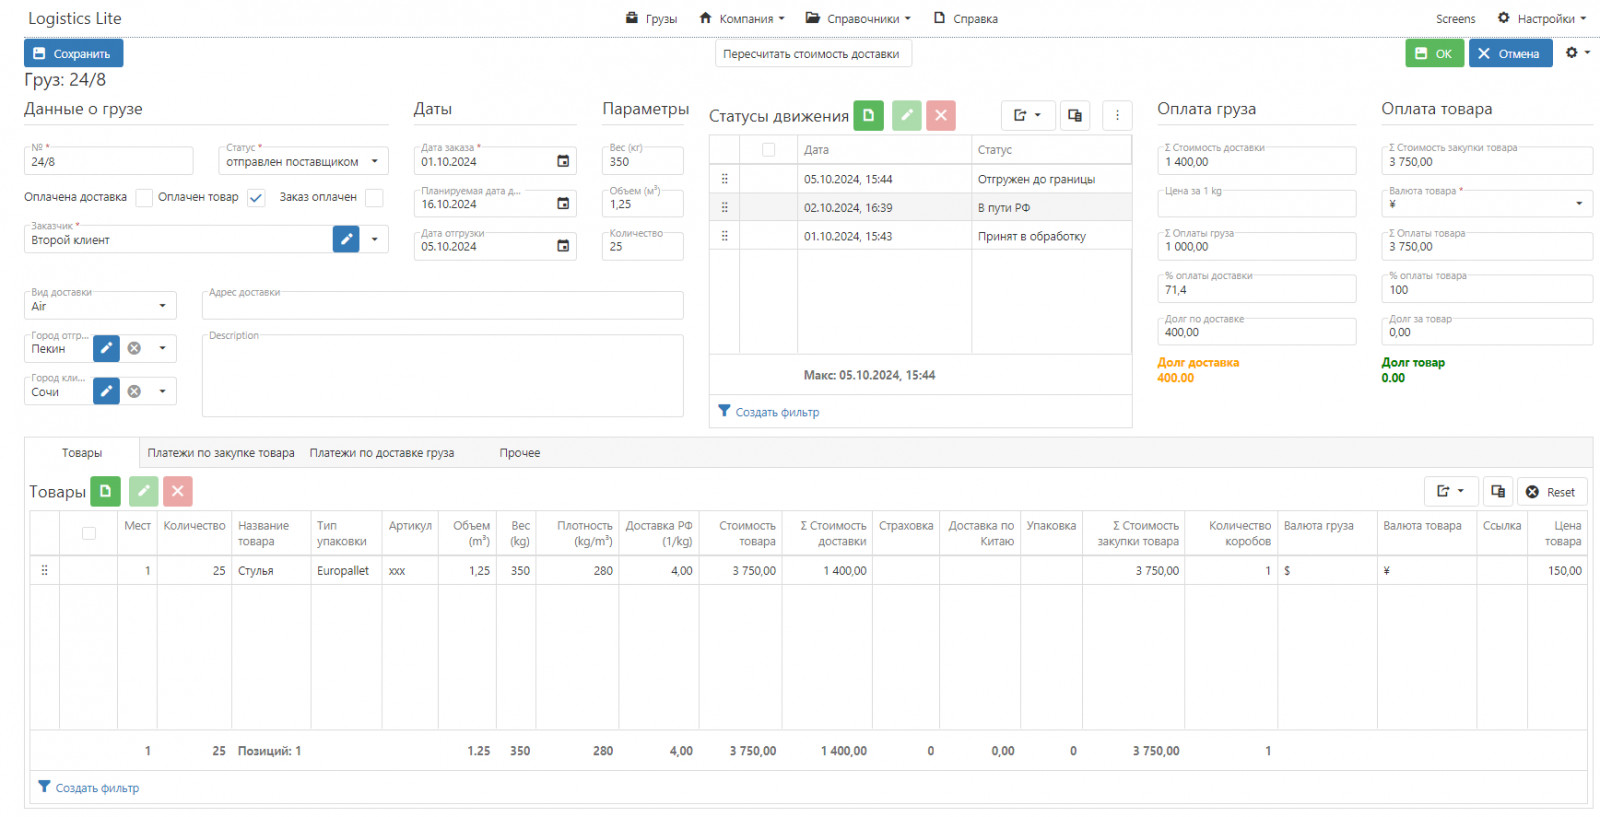Open the Screens link
The height and width of the screenshot is (817, 1600).
pyautogui.click(x=1455, y=18)
